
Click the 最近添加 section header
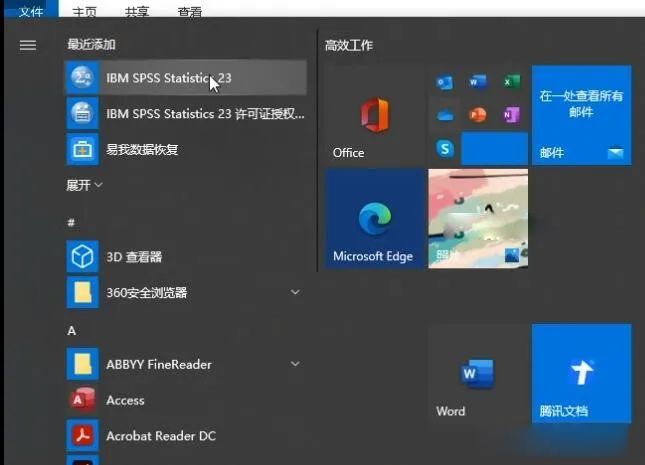(x=91, y=44)
